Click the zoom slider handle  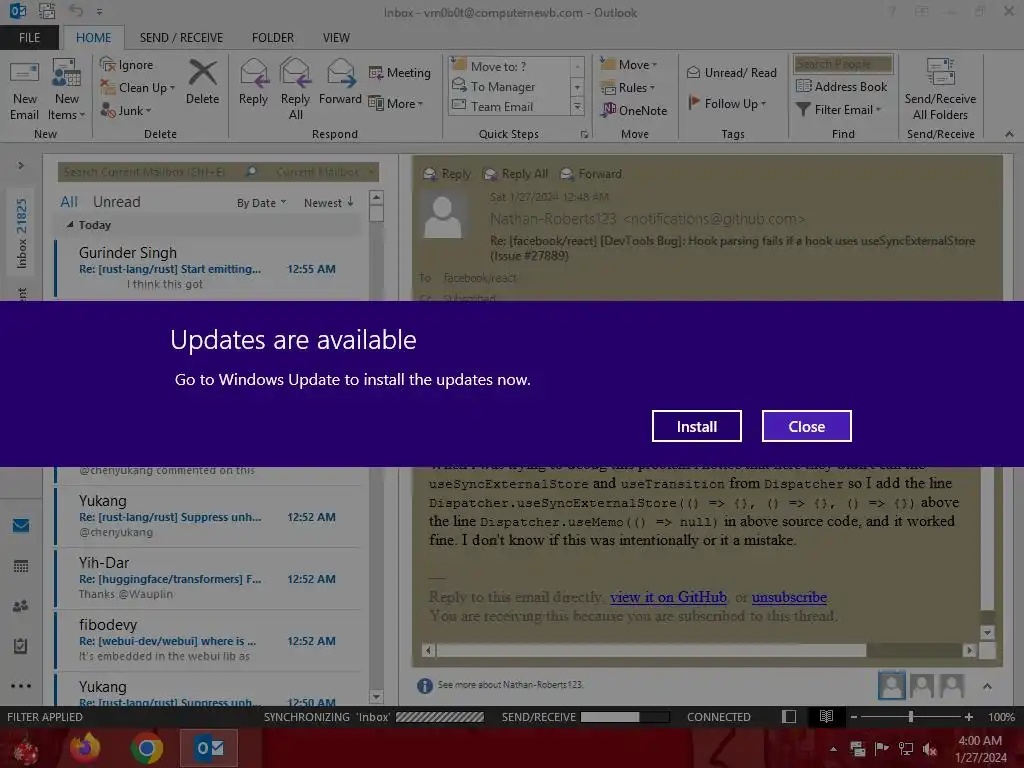pyautogui.click(x=910, y=716)
